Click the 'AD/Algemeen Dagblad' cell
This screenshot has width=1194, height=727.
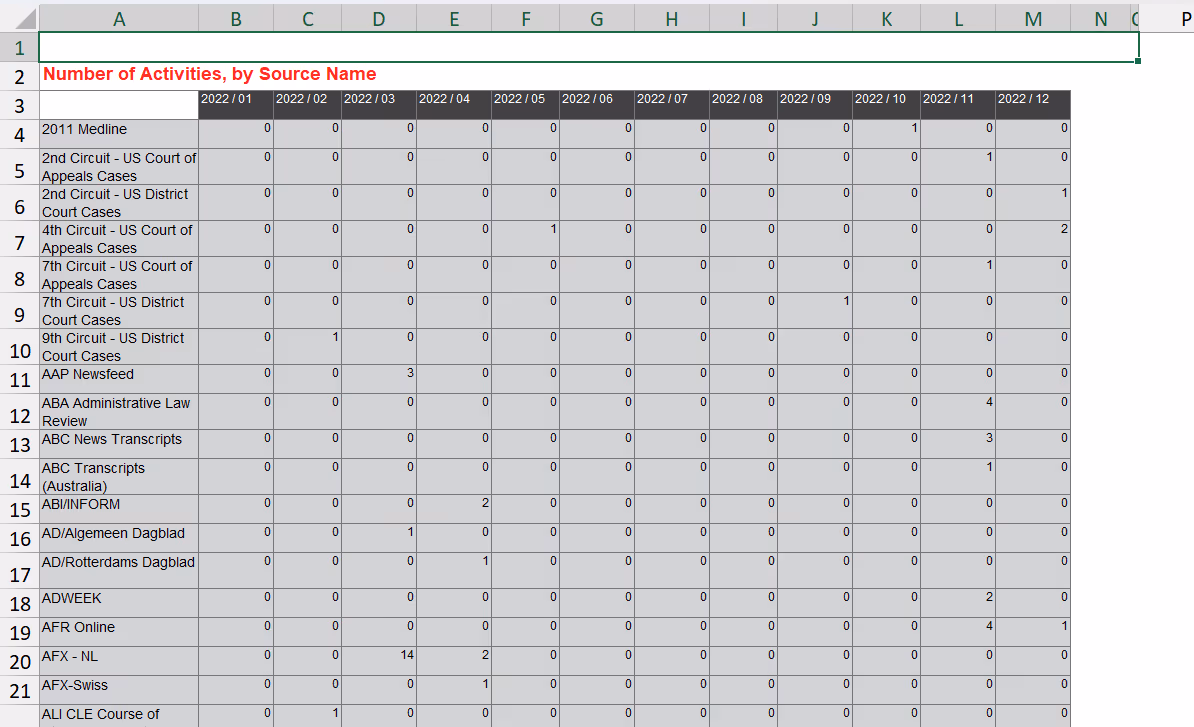119,538
